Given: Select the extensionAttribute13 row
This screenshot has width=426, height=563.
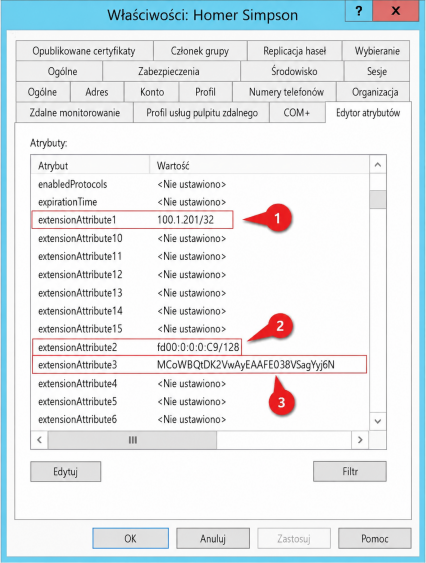Looking at the screenshot, I should click(x=200, y=293).
